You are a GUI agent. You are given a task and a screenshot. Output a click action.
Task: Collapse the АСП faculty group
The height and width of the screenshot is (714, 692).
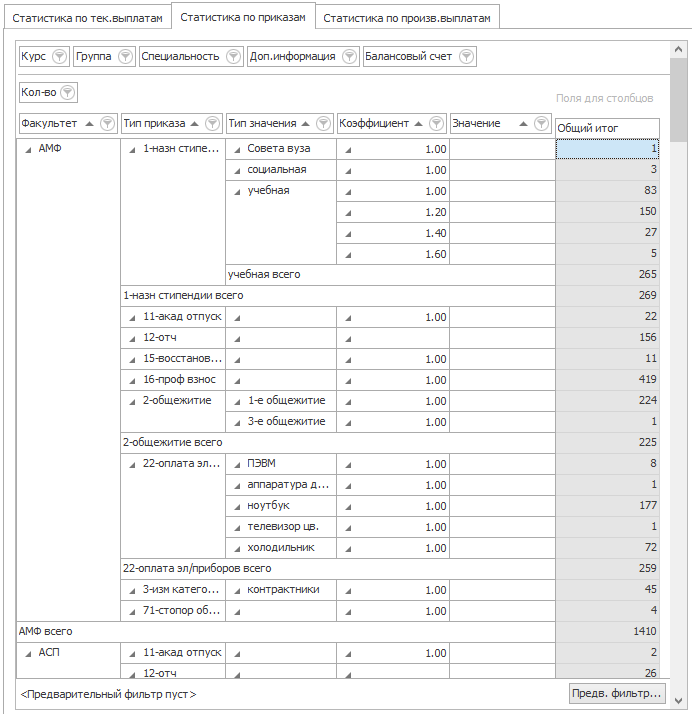(x=28, y=654)
